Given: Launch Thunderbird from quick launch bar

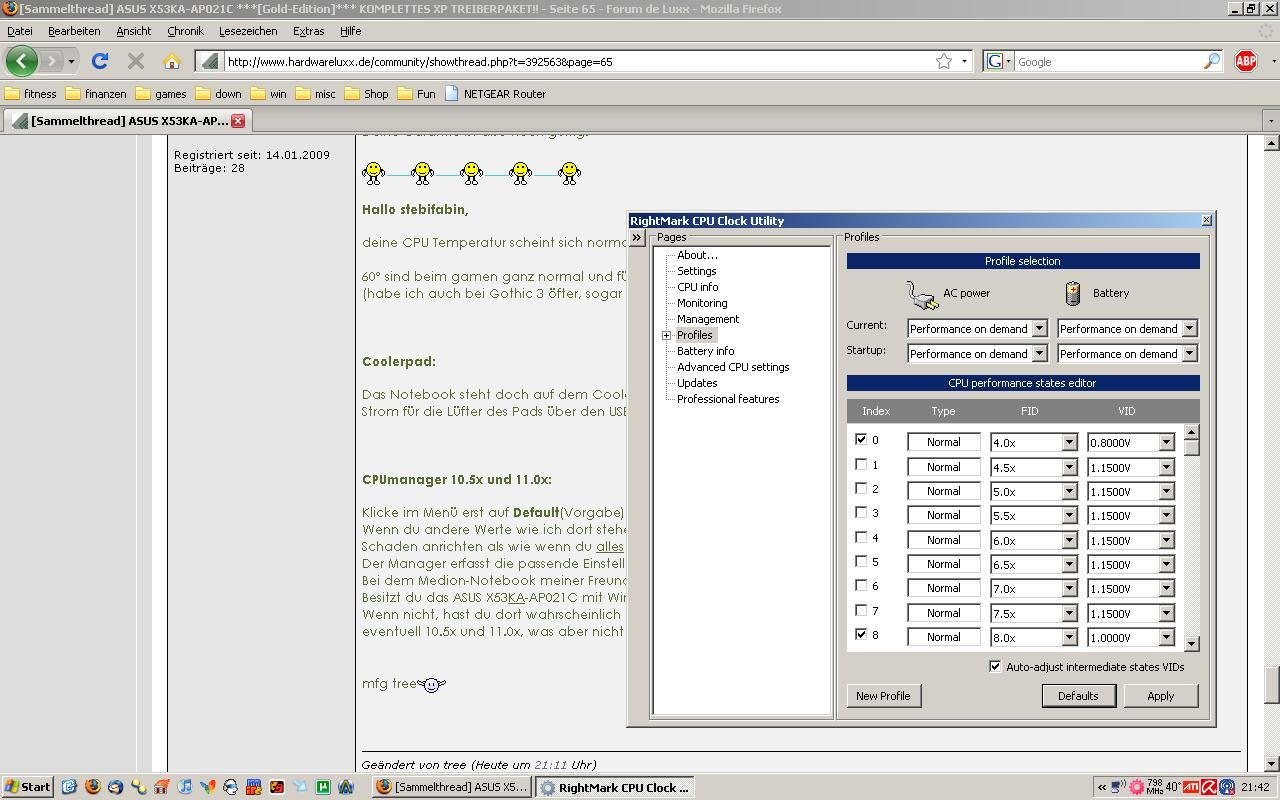Looking at the screenshot, I should pyautogui.click(x=116, y=787).
